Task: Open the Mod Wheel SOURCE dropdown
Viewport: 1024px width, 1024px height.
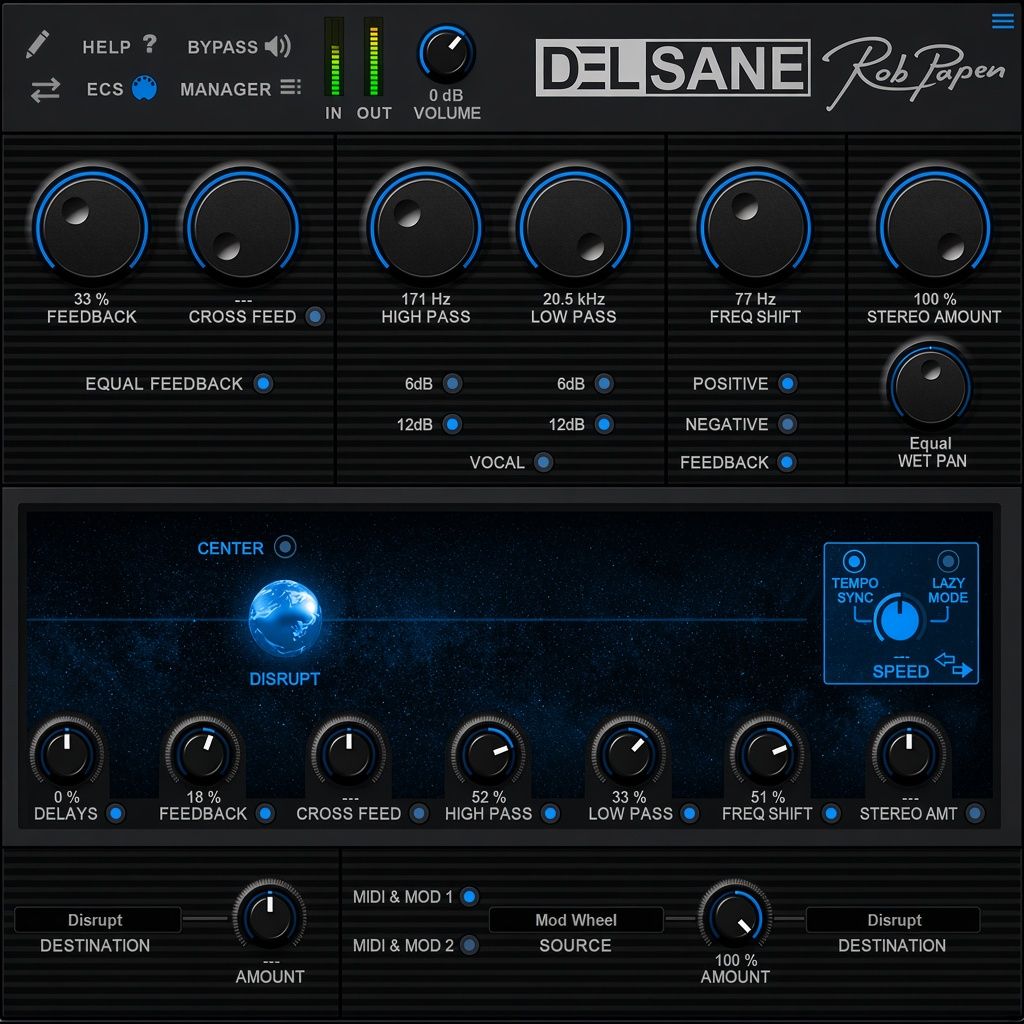Action: point(576,920)
